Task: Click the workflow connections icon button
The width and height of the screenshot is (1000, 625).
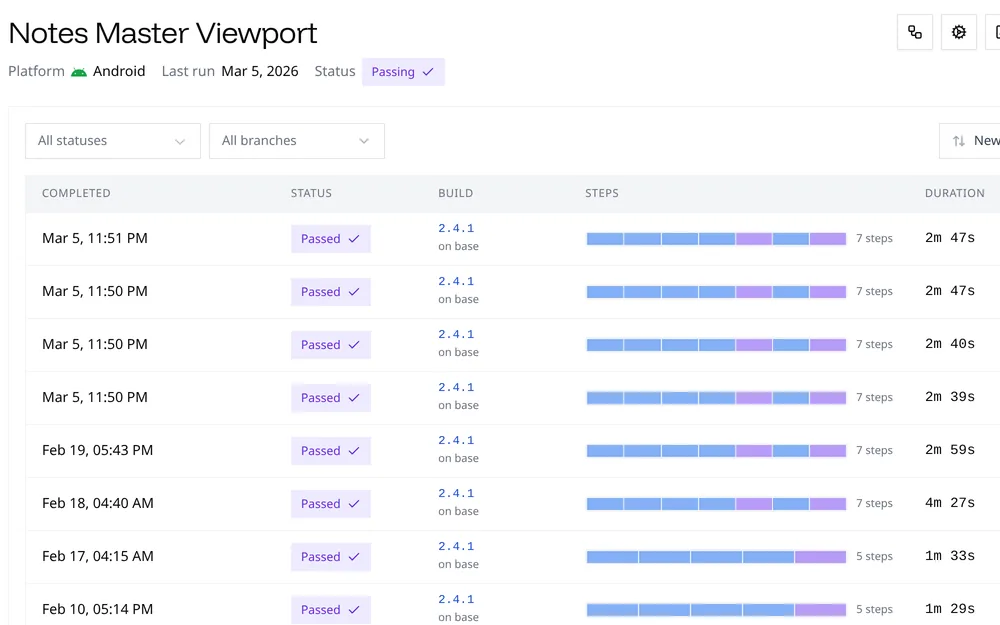Action: pyautogui.click(x=915, y=32)
